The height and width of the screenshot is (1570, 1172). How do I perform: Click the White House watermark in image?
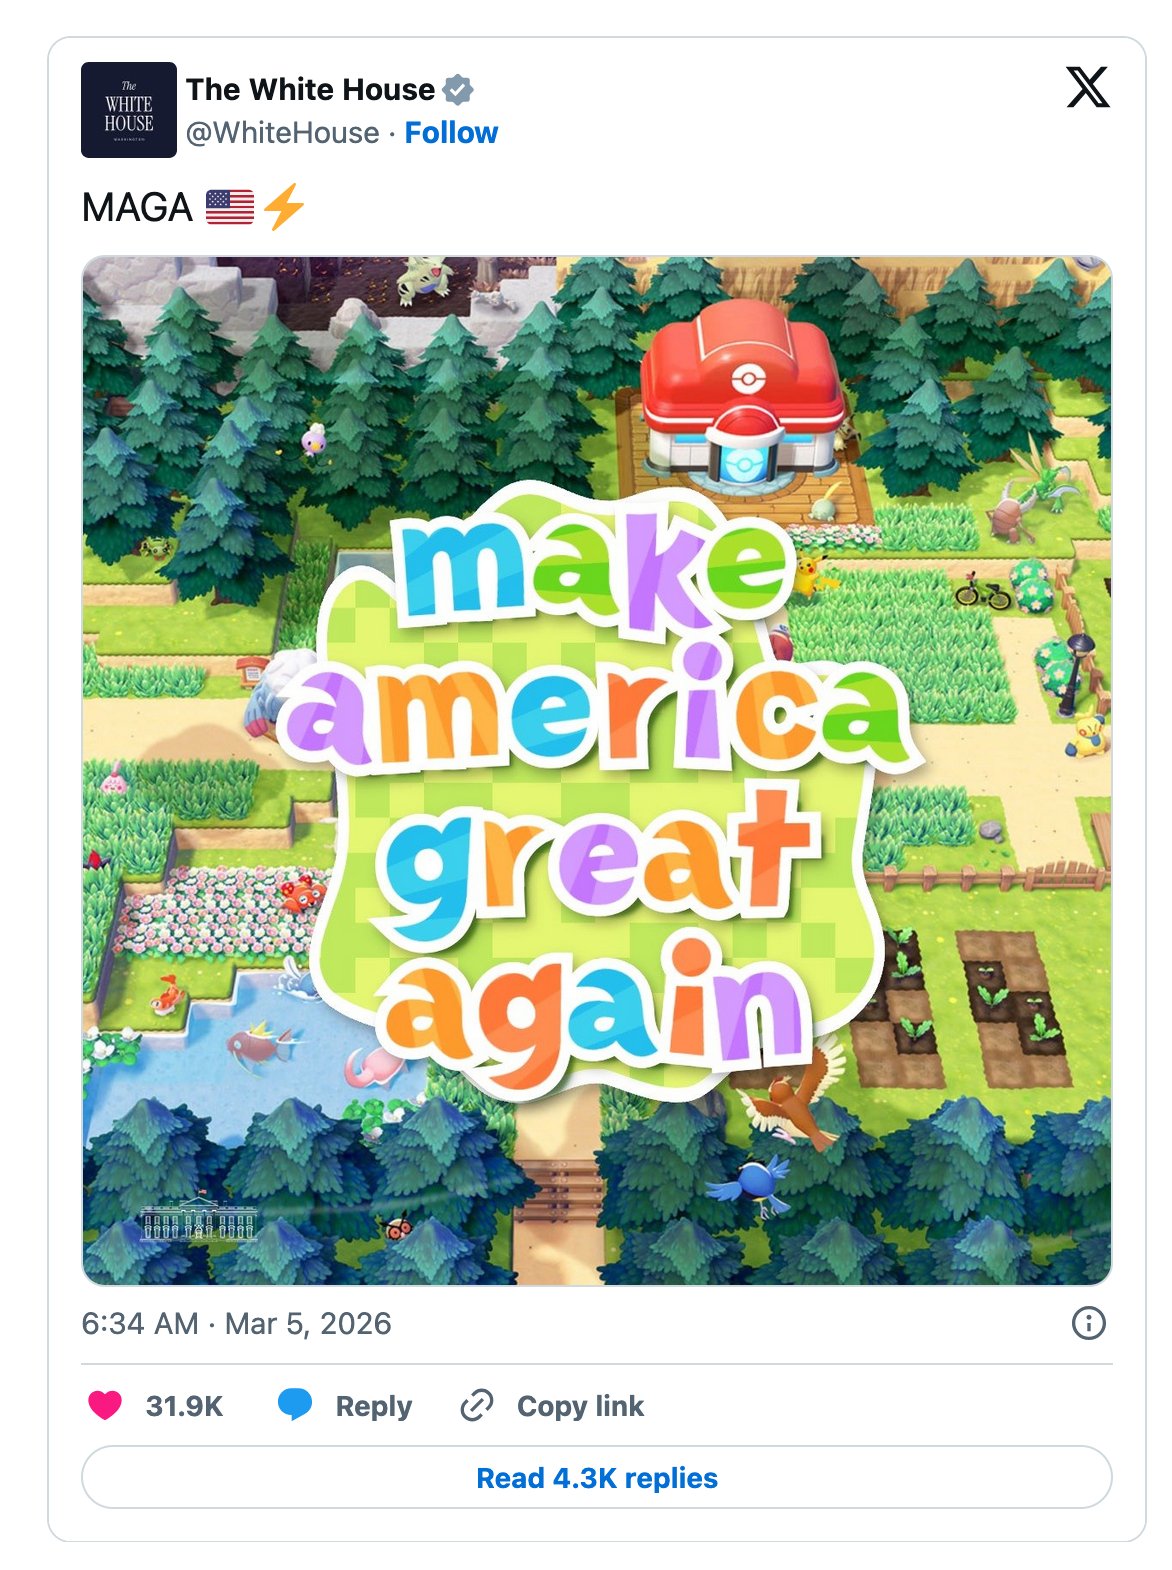[199, 1218]
